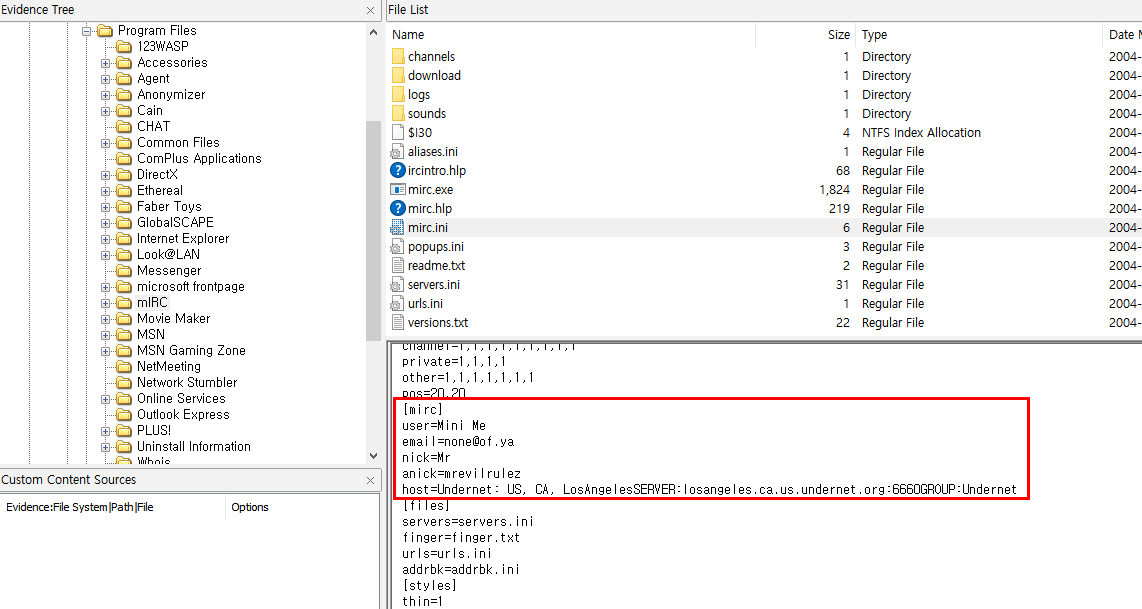The width and height of the screenshot is (1142, 609).
Task: Select the PLUS! folder in tree
Action: click(x=154, y=431)
